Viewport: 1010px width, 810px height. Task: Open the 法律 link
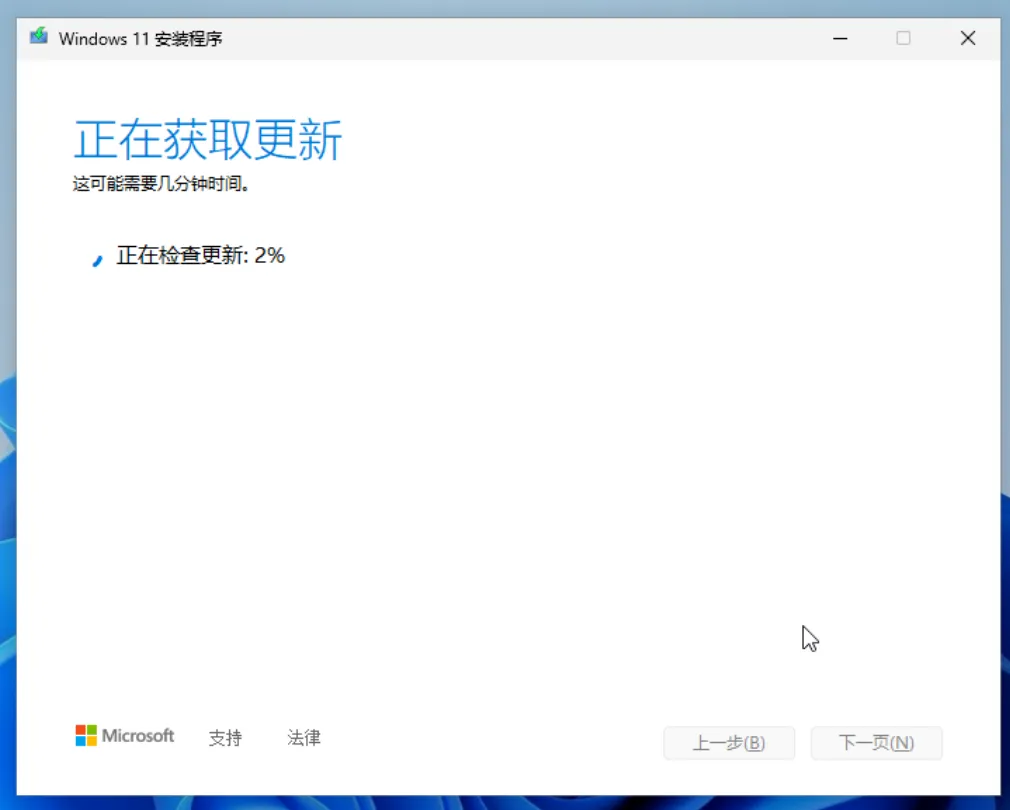coord(304,737)
